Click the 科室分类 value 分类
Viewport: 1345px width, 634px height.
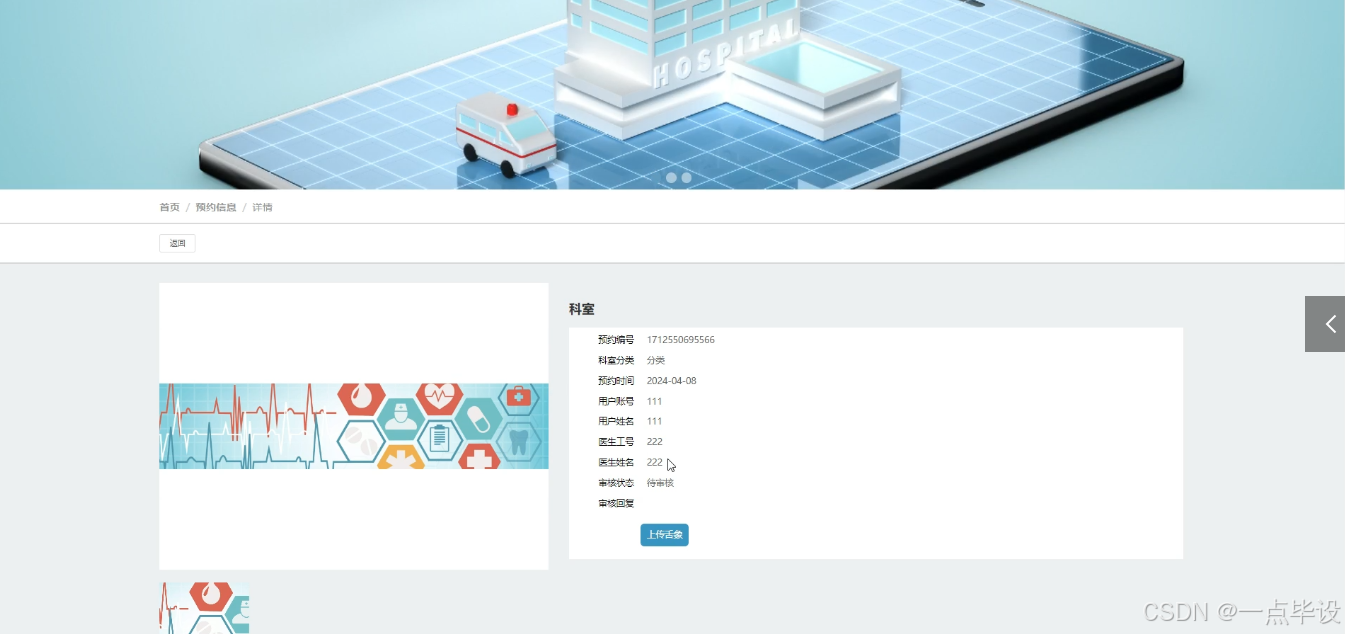tap(656, 360)
